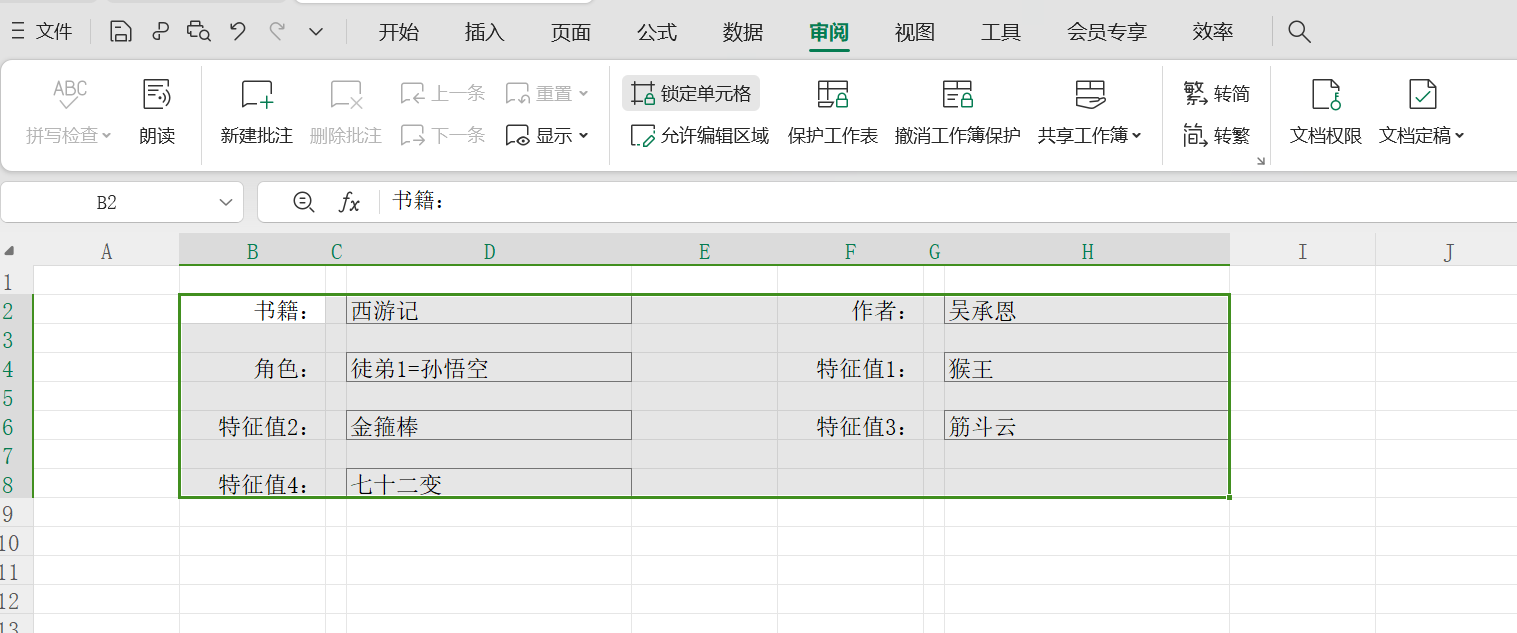Select the 特征值1： label cell

coord(851,369)
